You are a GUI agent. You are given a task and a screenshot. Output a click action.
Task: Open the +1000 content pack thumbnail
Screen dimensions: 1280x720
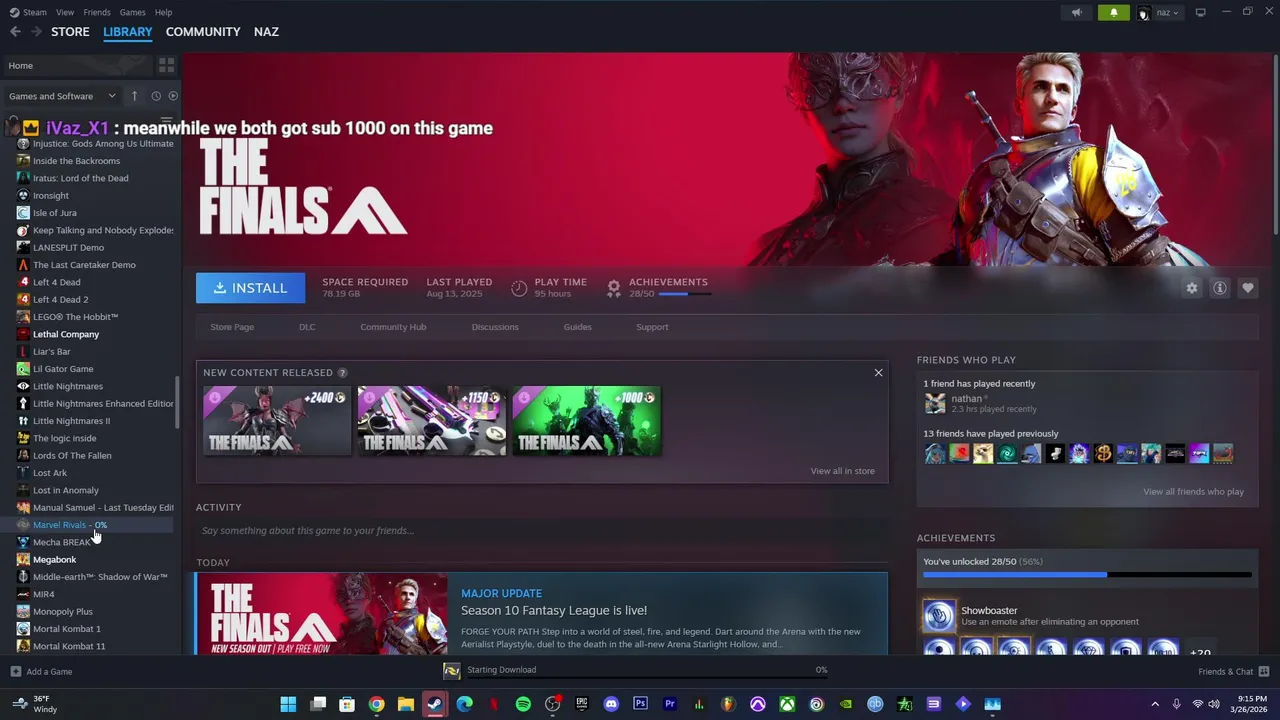click(x=587, y=421)
